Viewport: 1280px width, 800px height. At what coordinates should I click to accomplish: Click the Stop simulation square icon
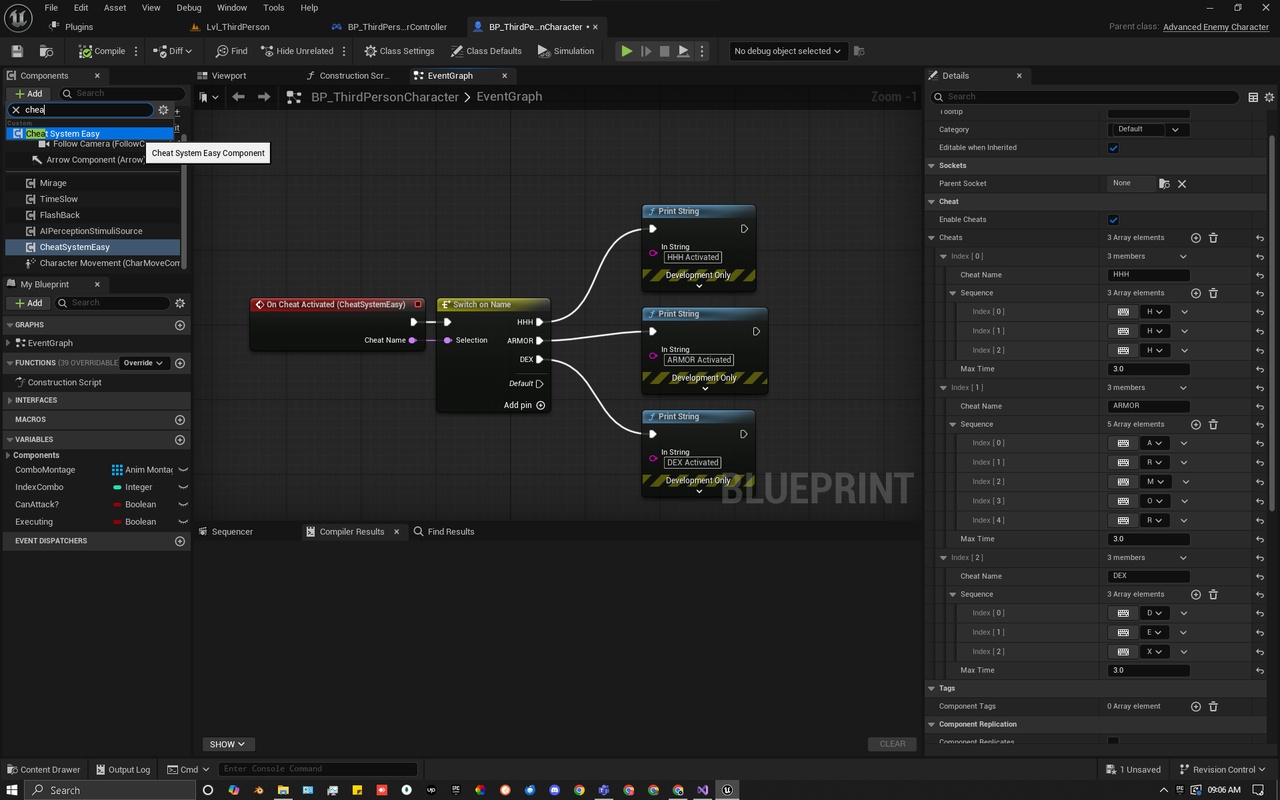(664, 51)
